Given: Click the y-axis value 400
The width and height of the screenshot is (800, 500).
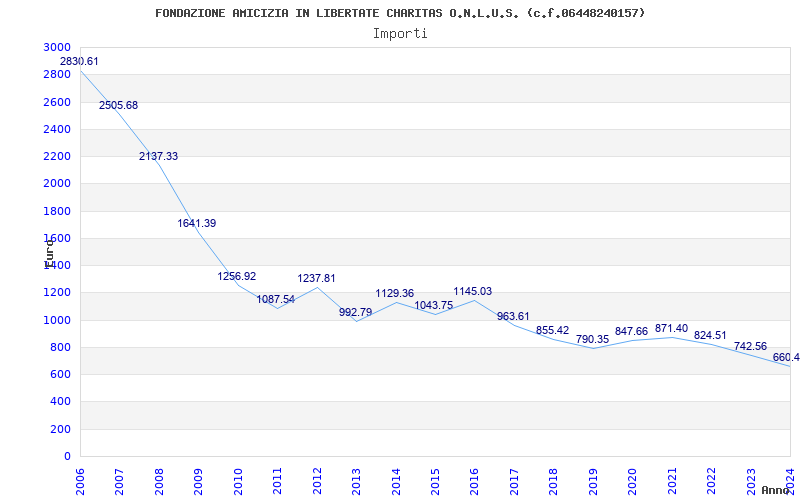Looking at the screenshot, I should pos(61,402).
